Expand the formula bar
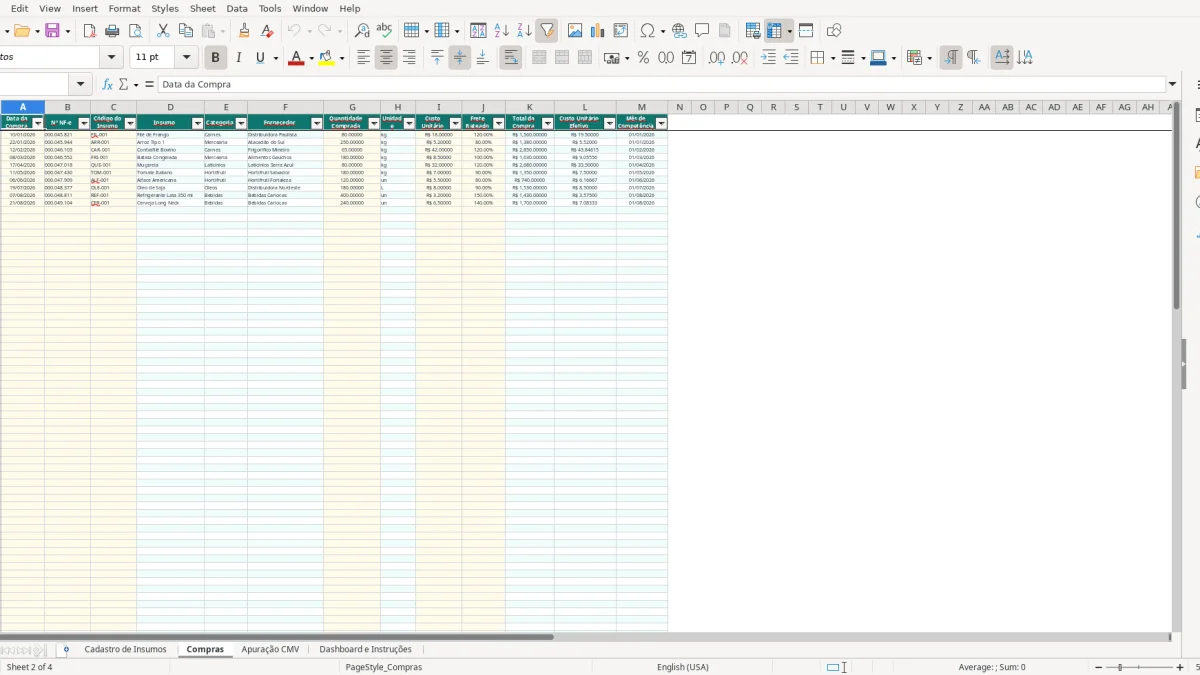Screen dimensions: 1200x675 click(1173, 85)
